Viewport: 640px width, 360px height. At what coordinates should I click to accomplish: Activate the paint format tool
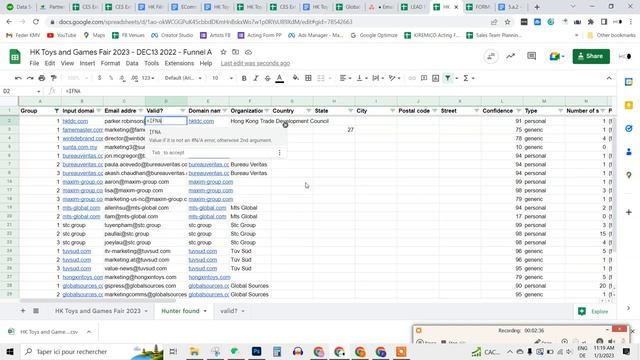pyautogui.click(x=53, y=78)
